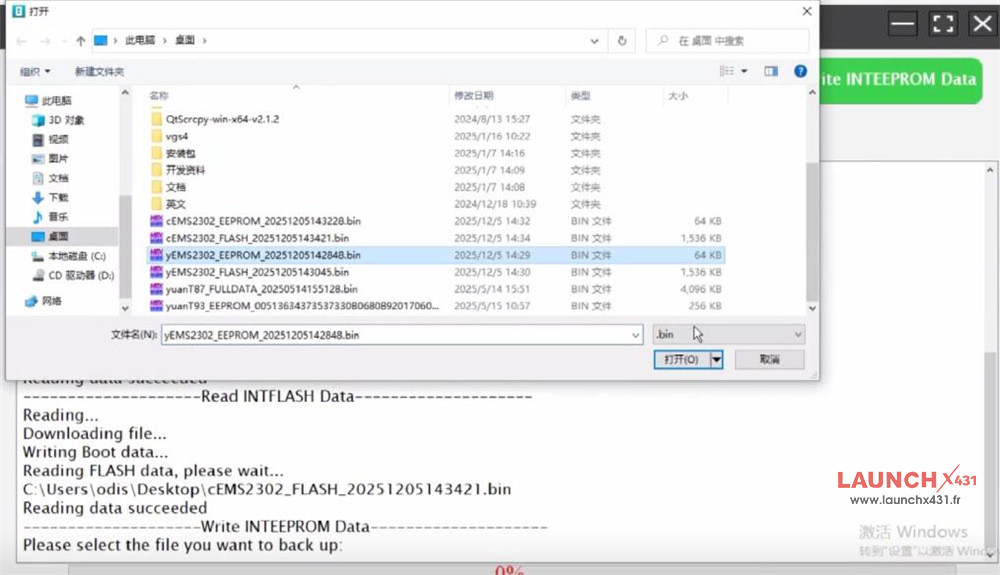Focus the desktop search box

[x=727, y=41]
